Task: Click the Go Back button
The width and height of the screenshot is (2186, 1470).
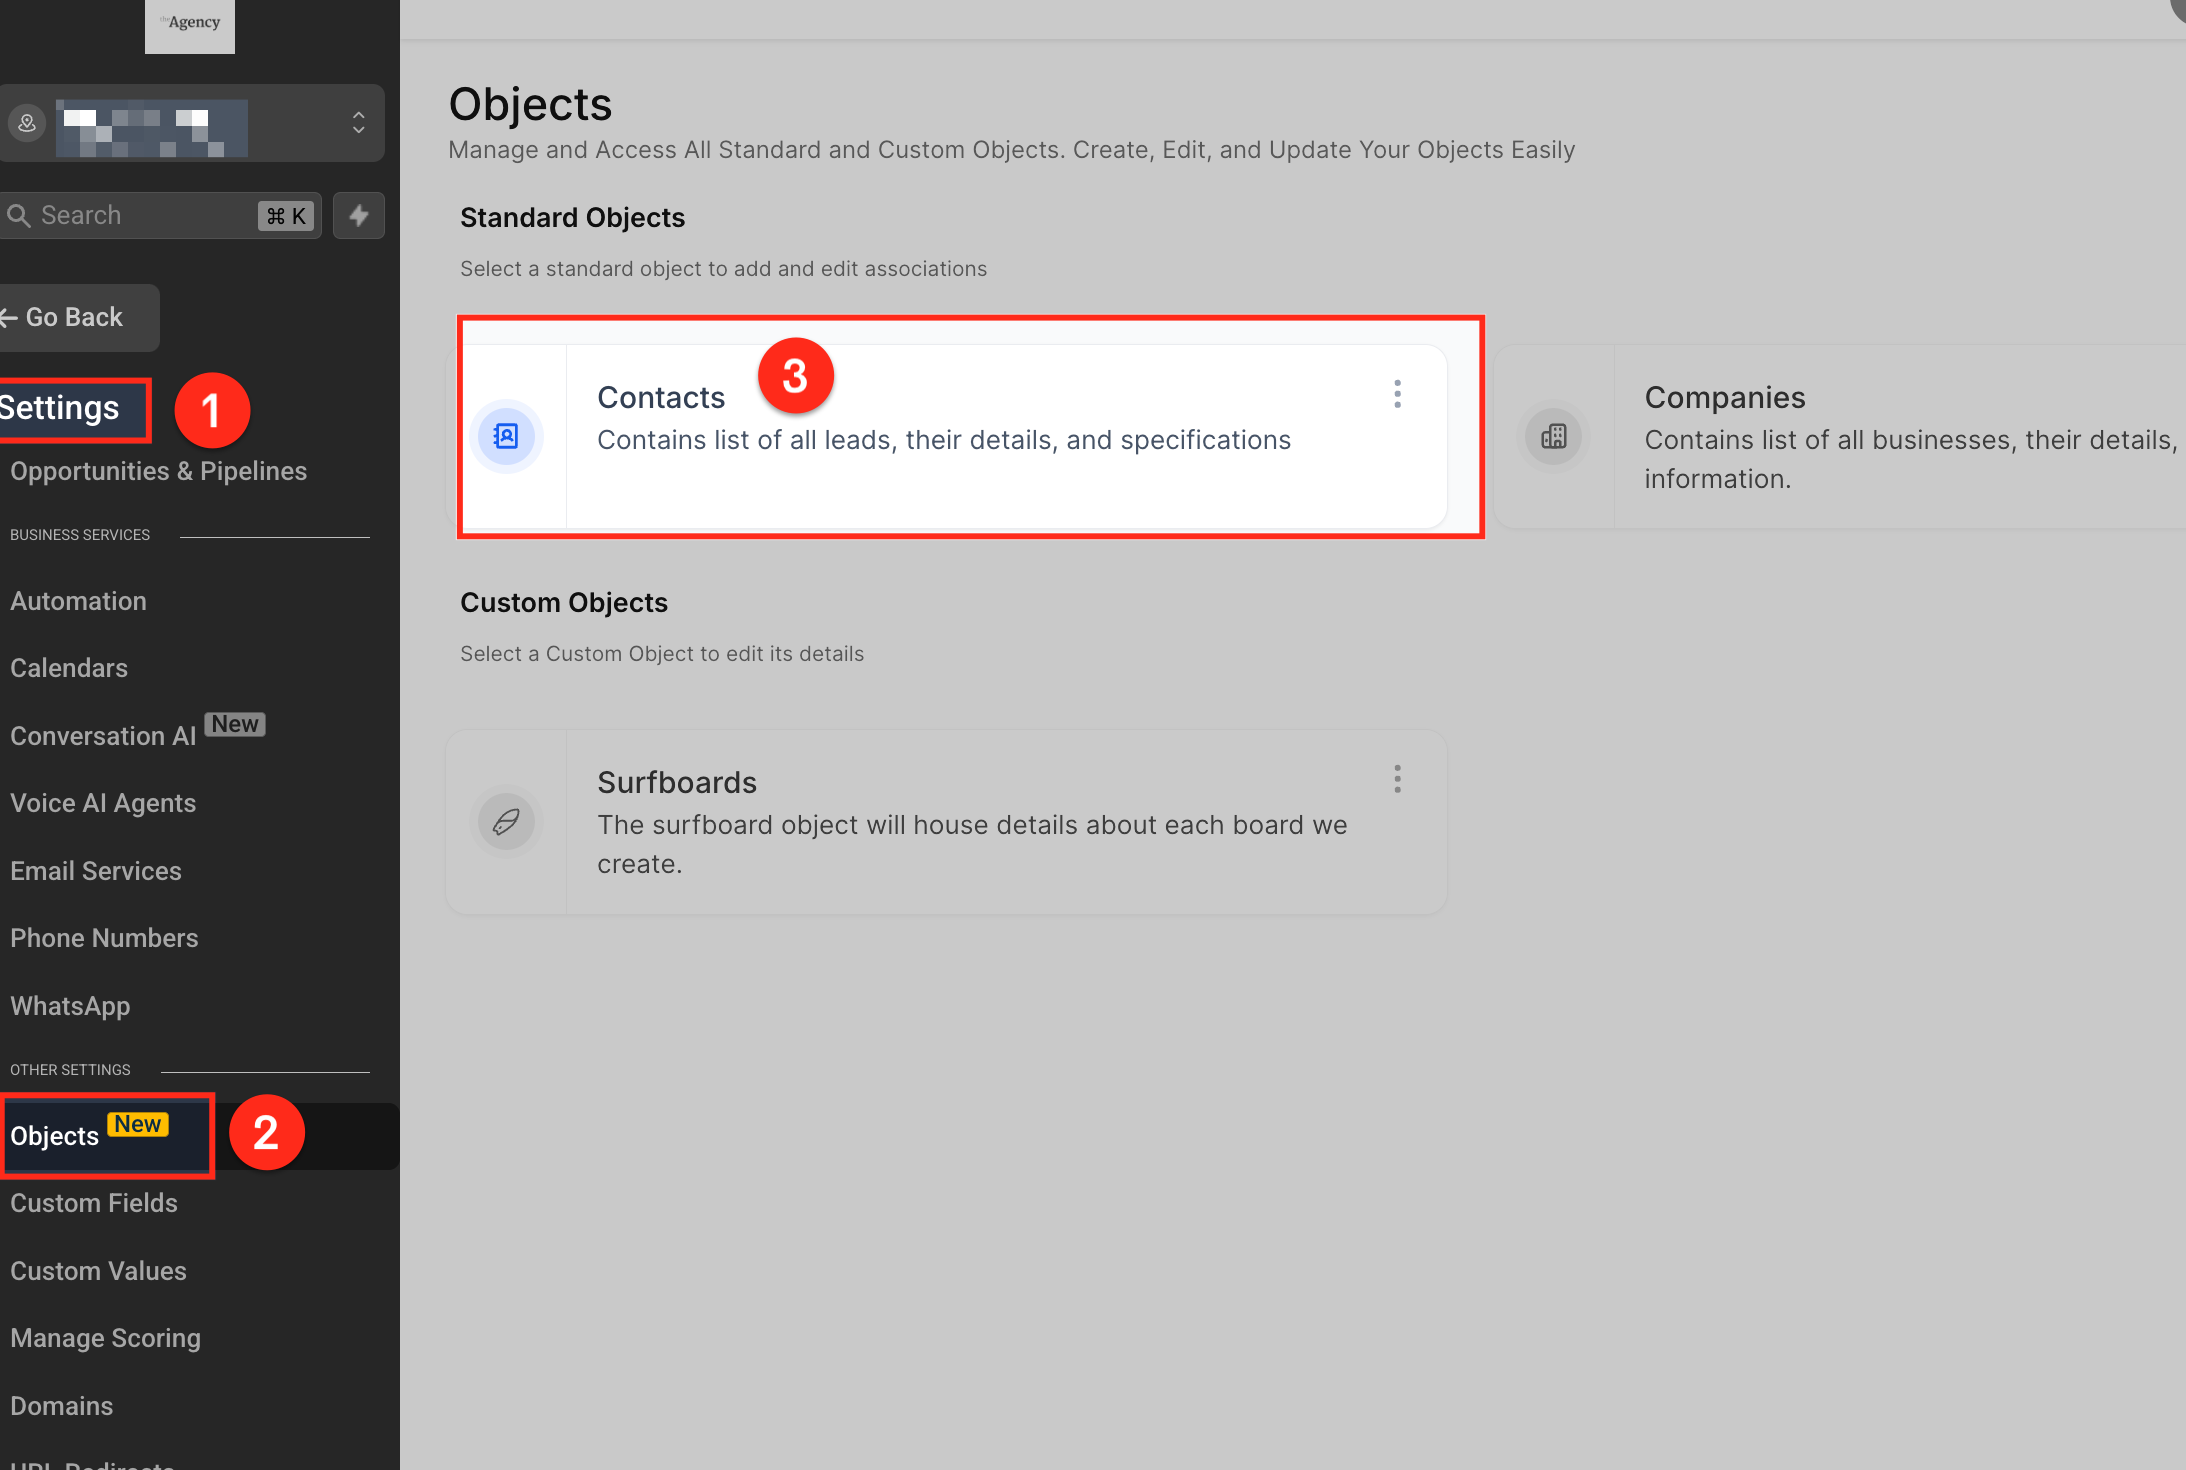Action: [74, 317]
